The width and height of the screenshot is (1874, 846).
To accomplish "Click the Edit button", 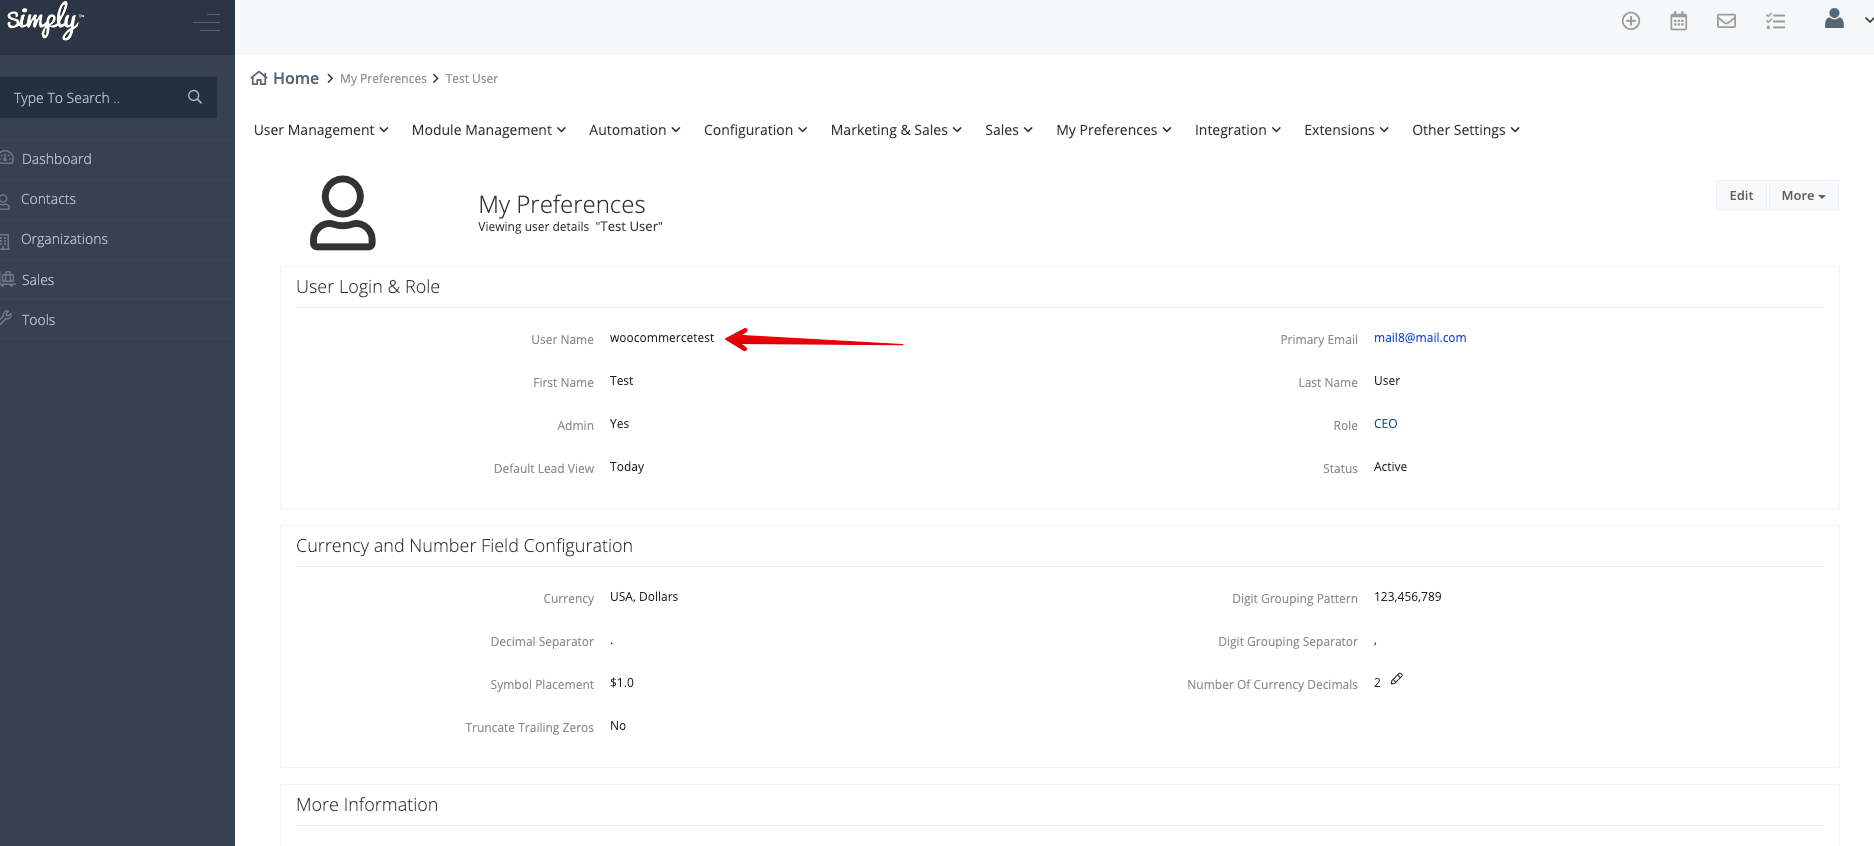I will pos(1741,196).
